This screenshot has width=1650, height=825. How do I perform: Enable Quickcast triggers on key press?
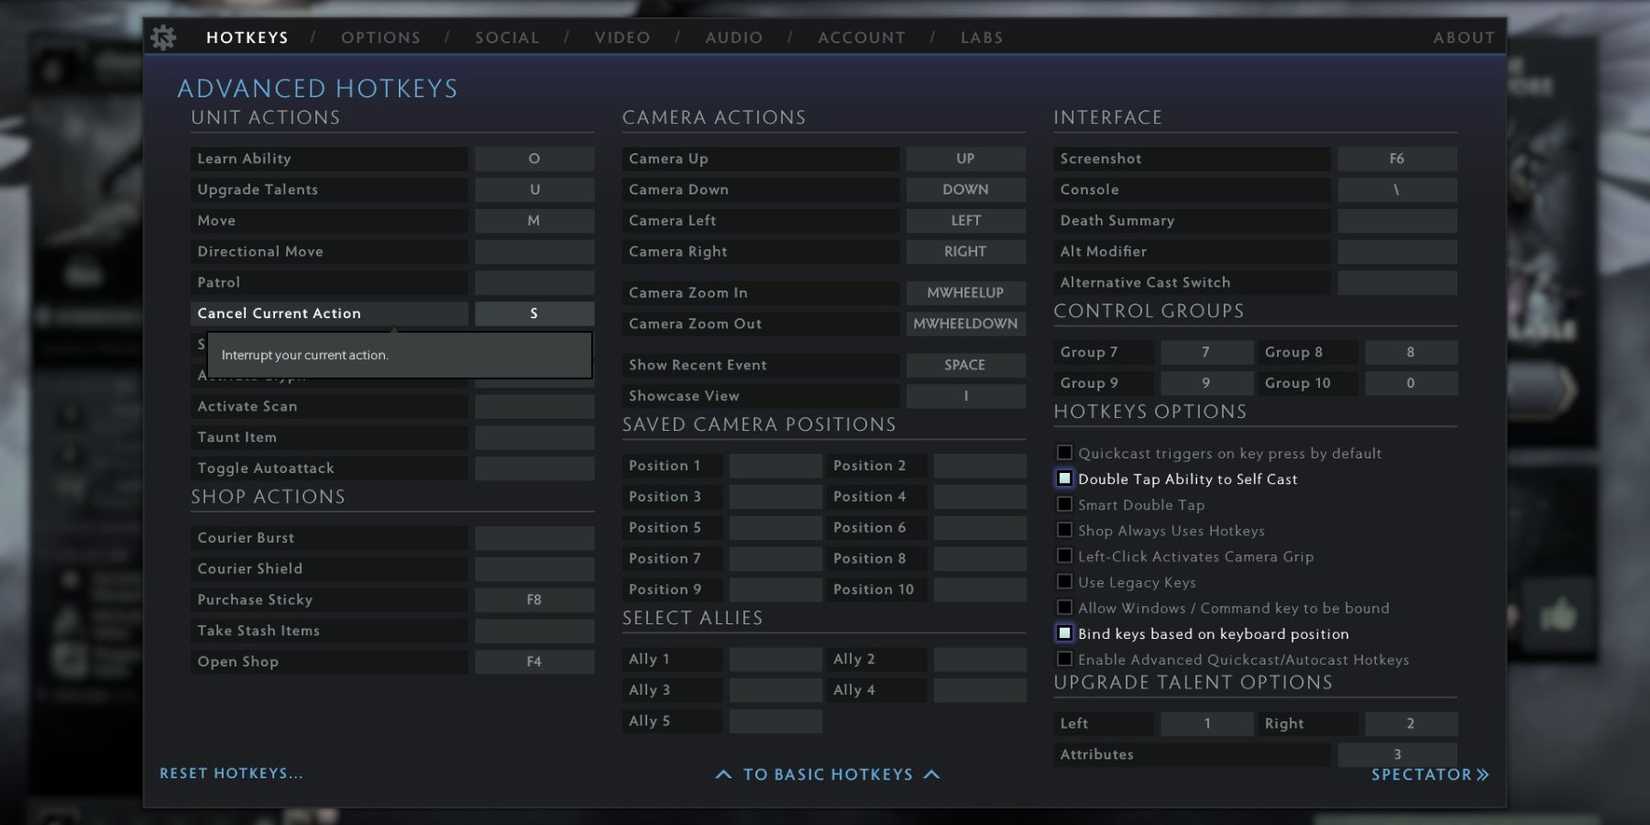tap(1065, 453)
